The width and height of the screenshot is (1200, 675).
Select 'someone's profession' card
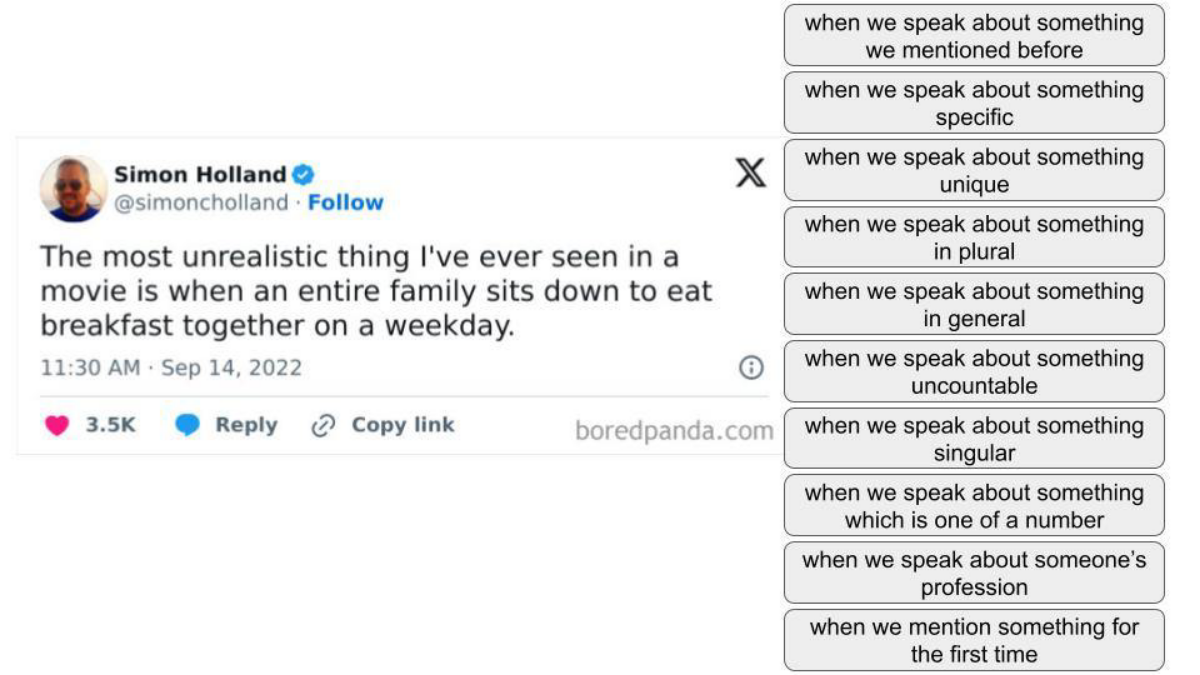pyautogui.click(x=974, y=572)
